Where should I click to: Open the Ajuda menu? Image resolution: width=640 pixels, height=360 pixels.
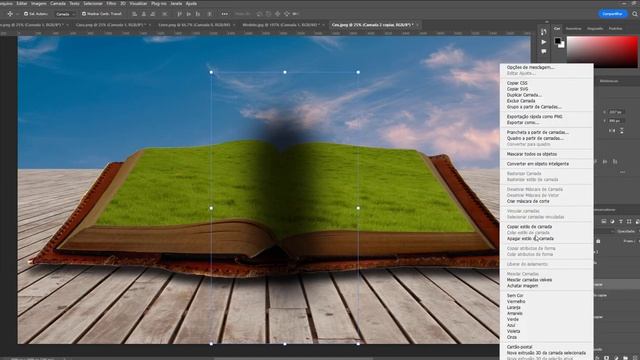(191, 3)
